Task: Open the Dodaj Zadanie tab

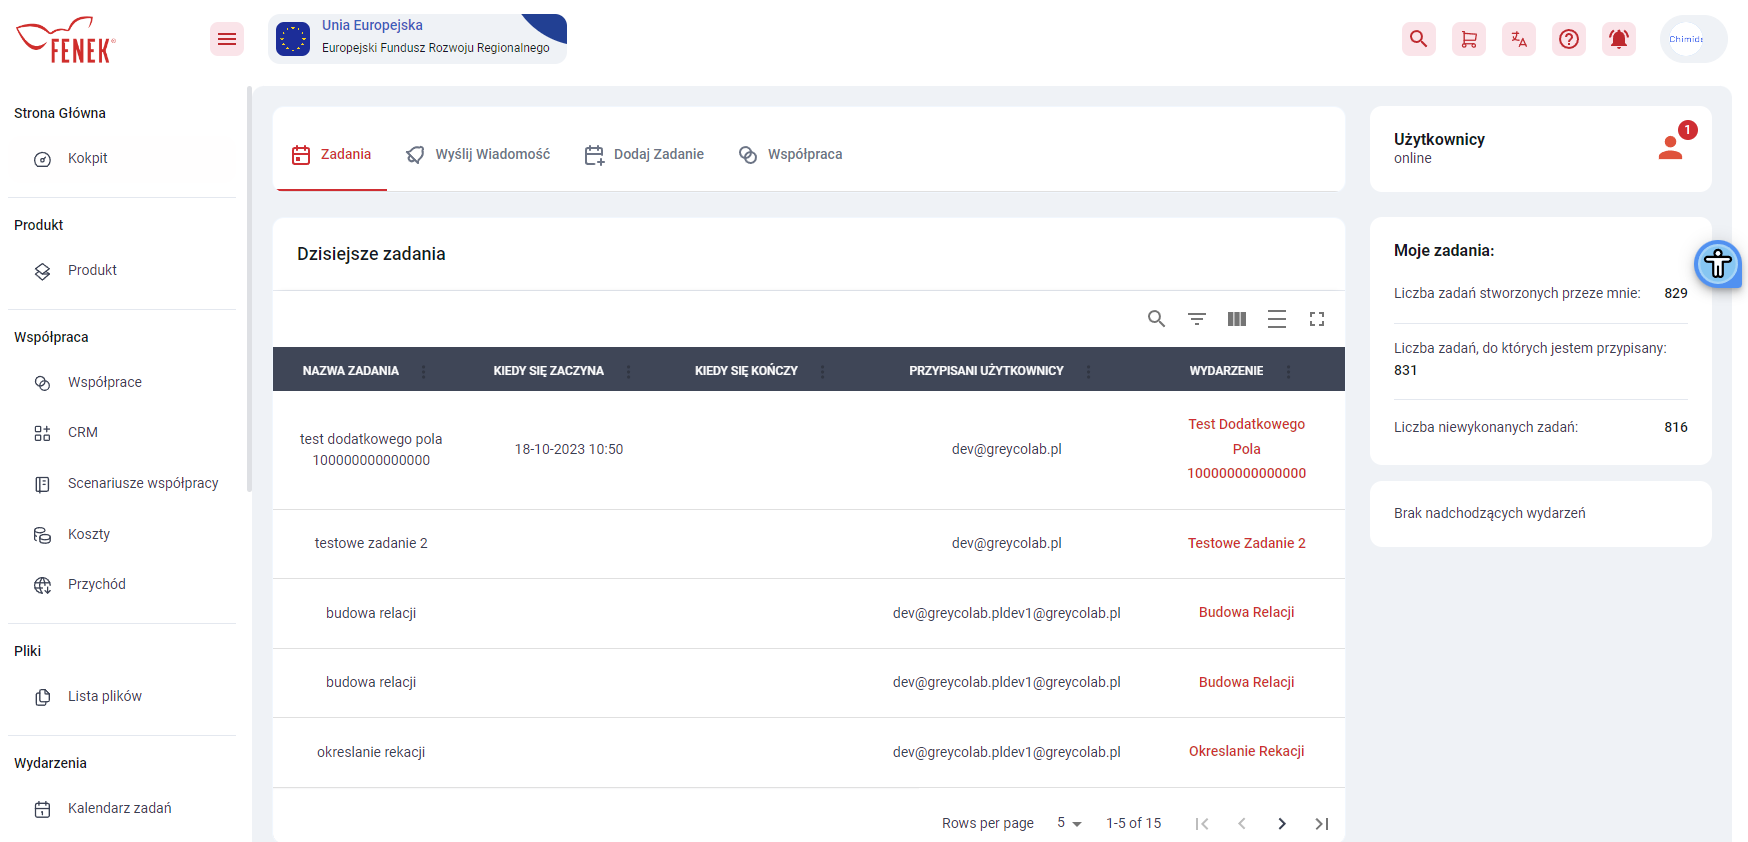Action: pos(644,154)
